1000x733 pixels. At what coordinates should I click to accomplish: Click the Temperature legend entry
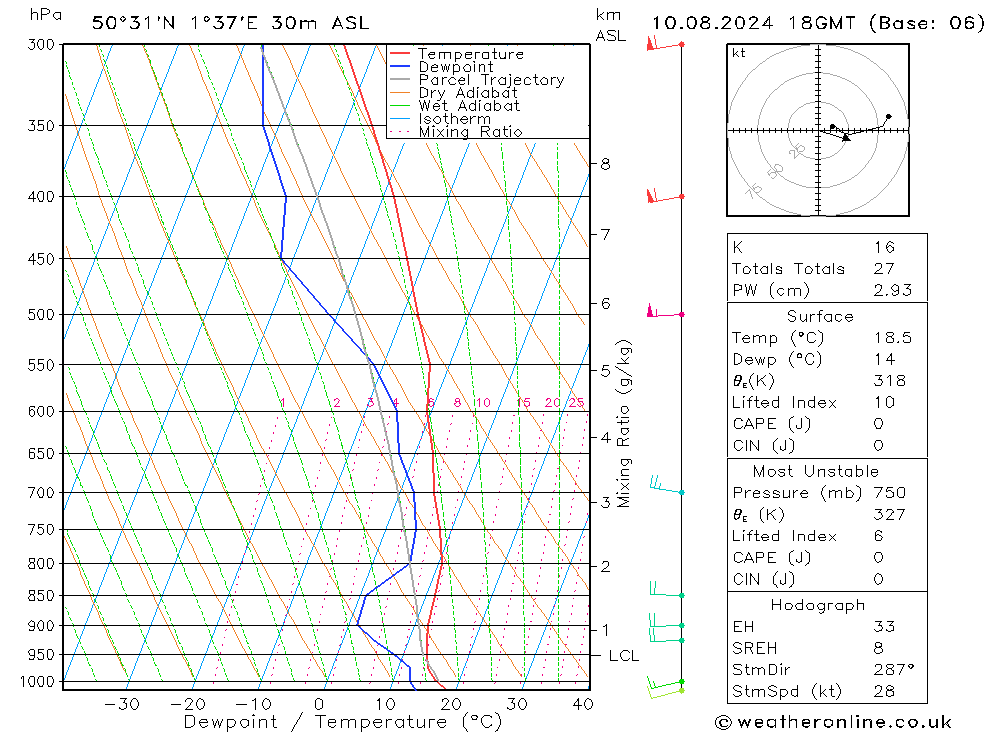pyautogui.click(x=471, y=54)
